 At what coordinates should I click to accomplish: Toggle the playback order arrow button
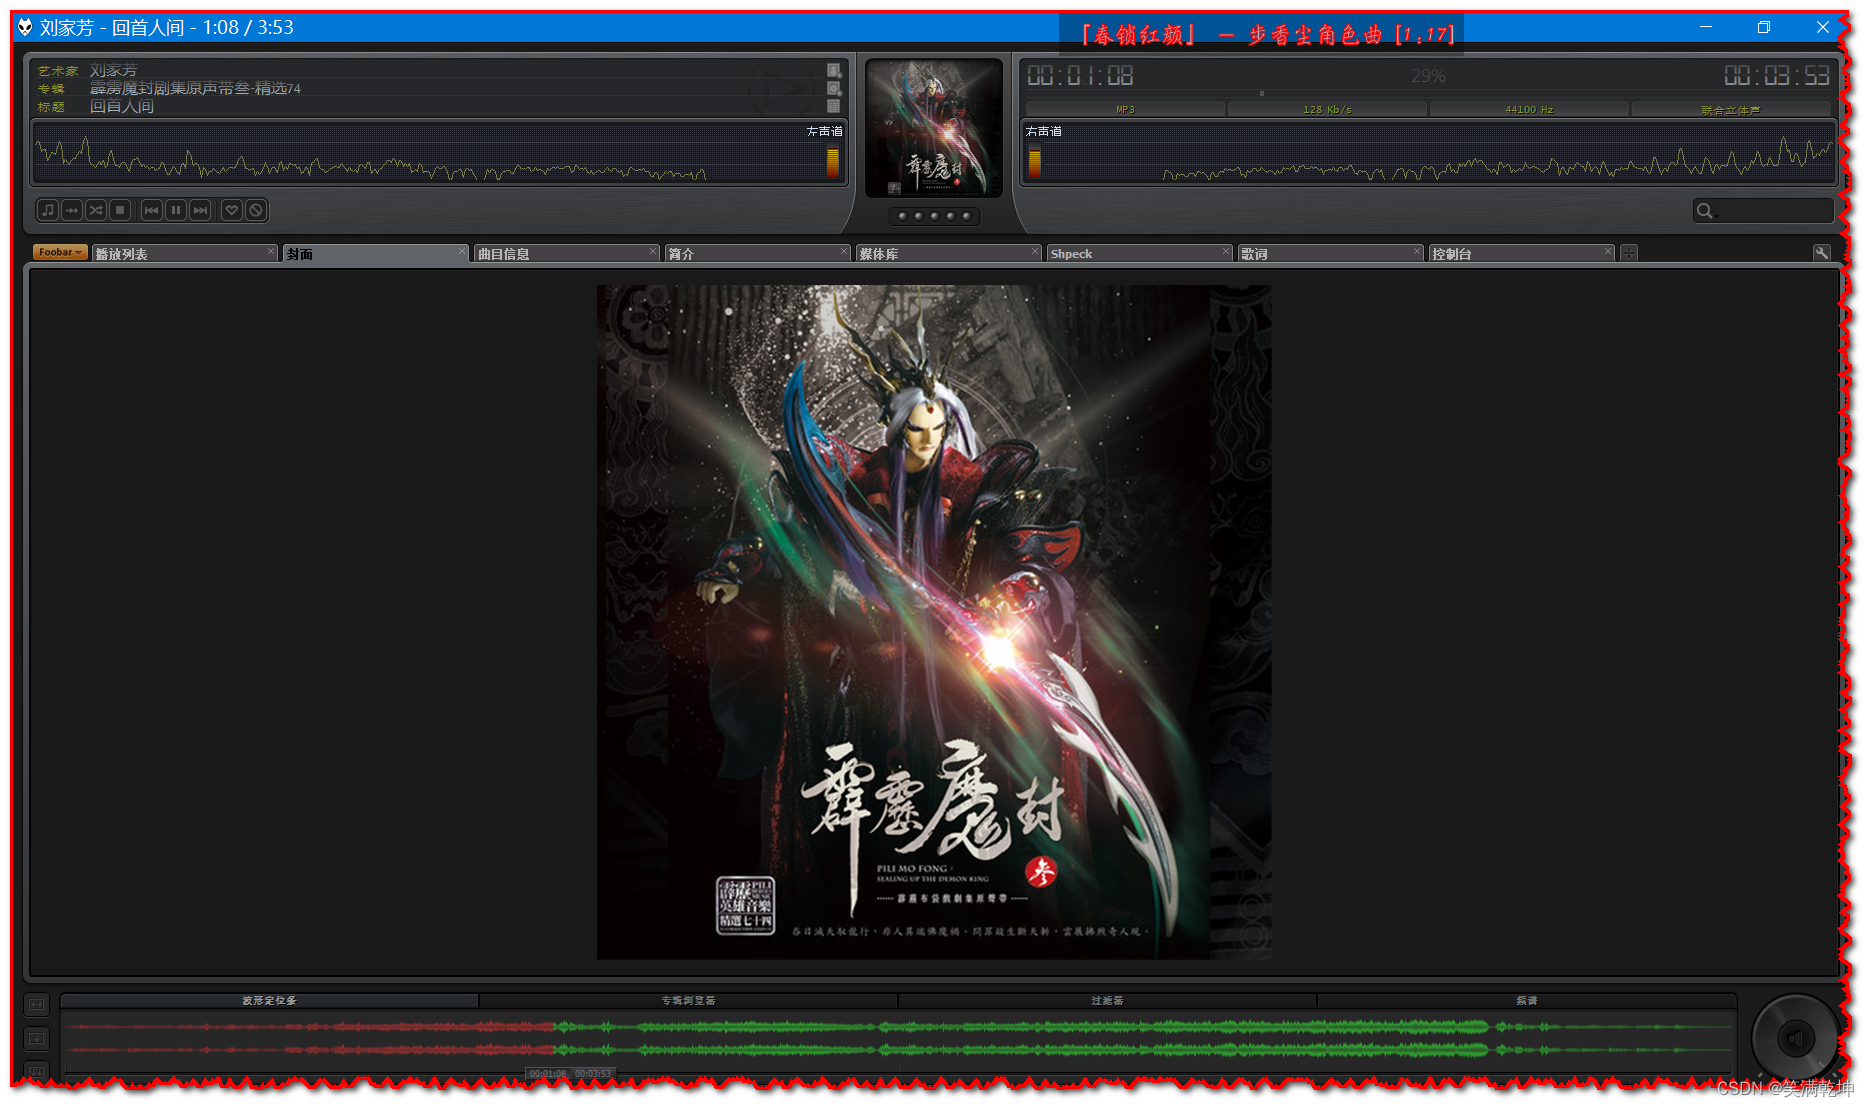click(72, 210)
